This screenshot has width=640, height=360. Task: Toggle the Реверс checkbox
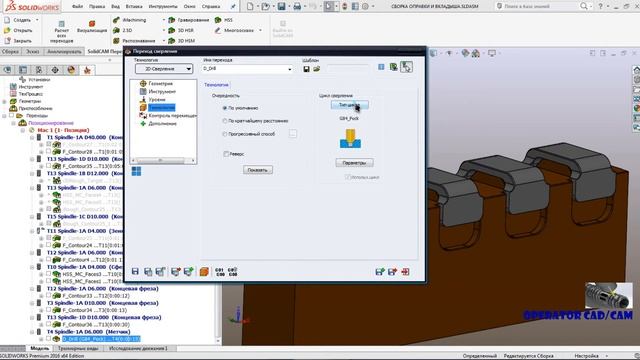pos(226,154)
